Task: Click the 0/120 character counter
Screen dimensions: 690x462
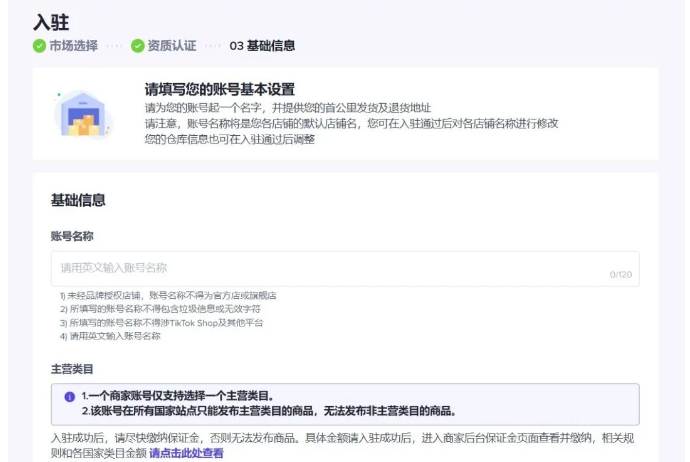Action: (x=620, y=274)
